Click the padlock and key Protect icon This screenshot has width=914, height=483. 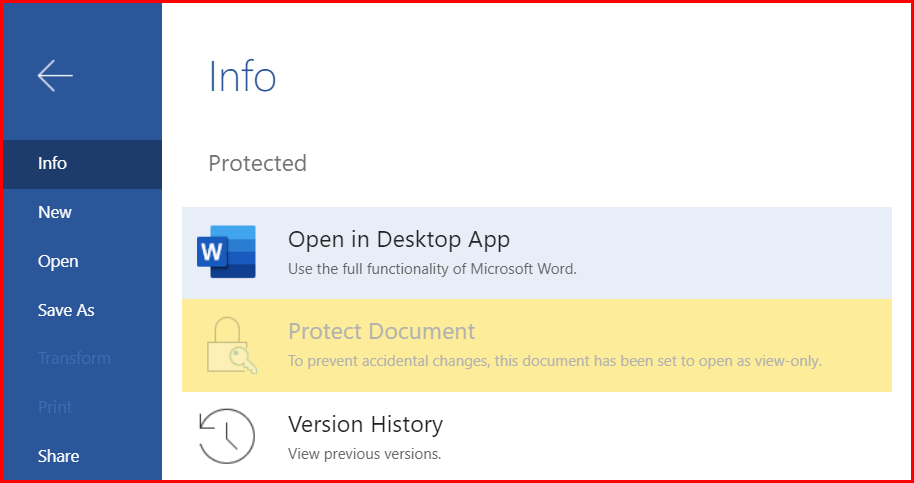click(x=231, y=345)
